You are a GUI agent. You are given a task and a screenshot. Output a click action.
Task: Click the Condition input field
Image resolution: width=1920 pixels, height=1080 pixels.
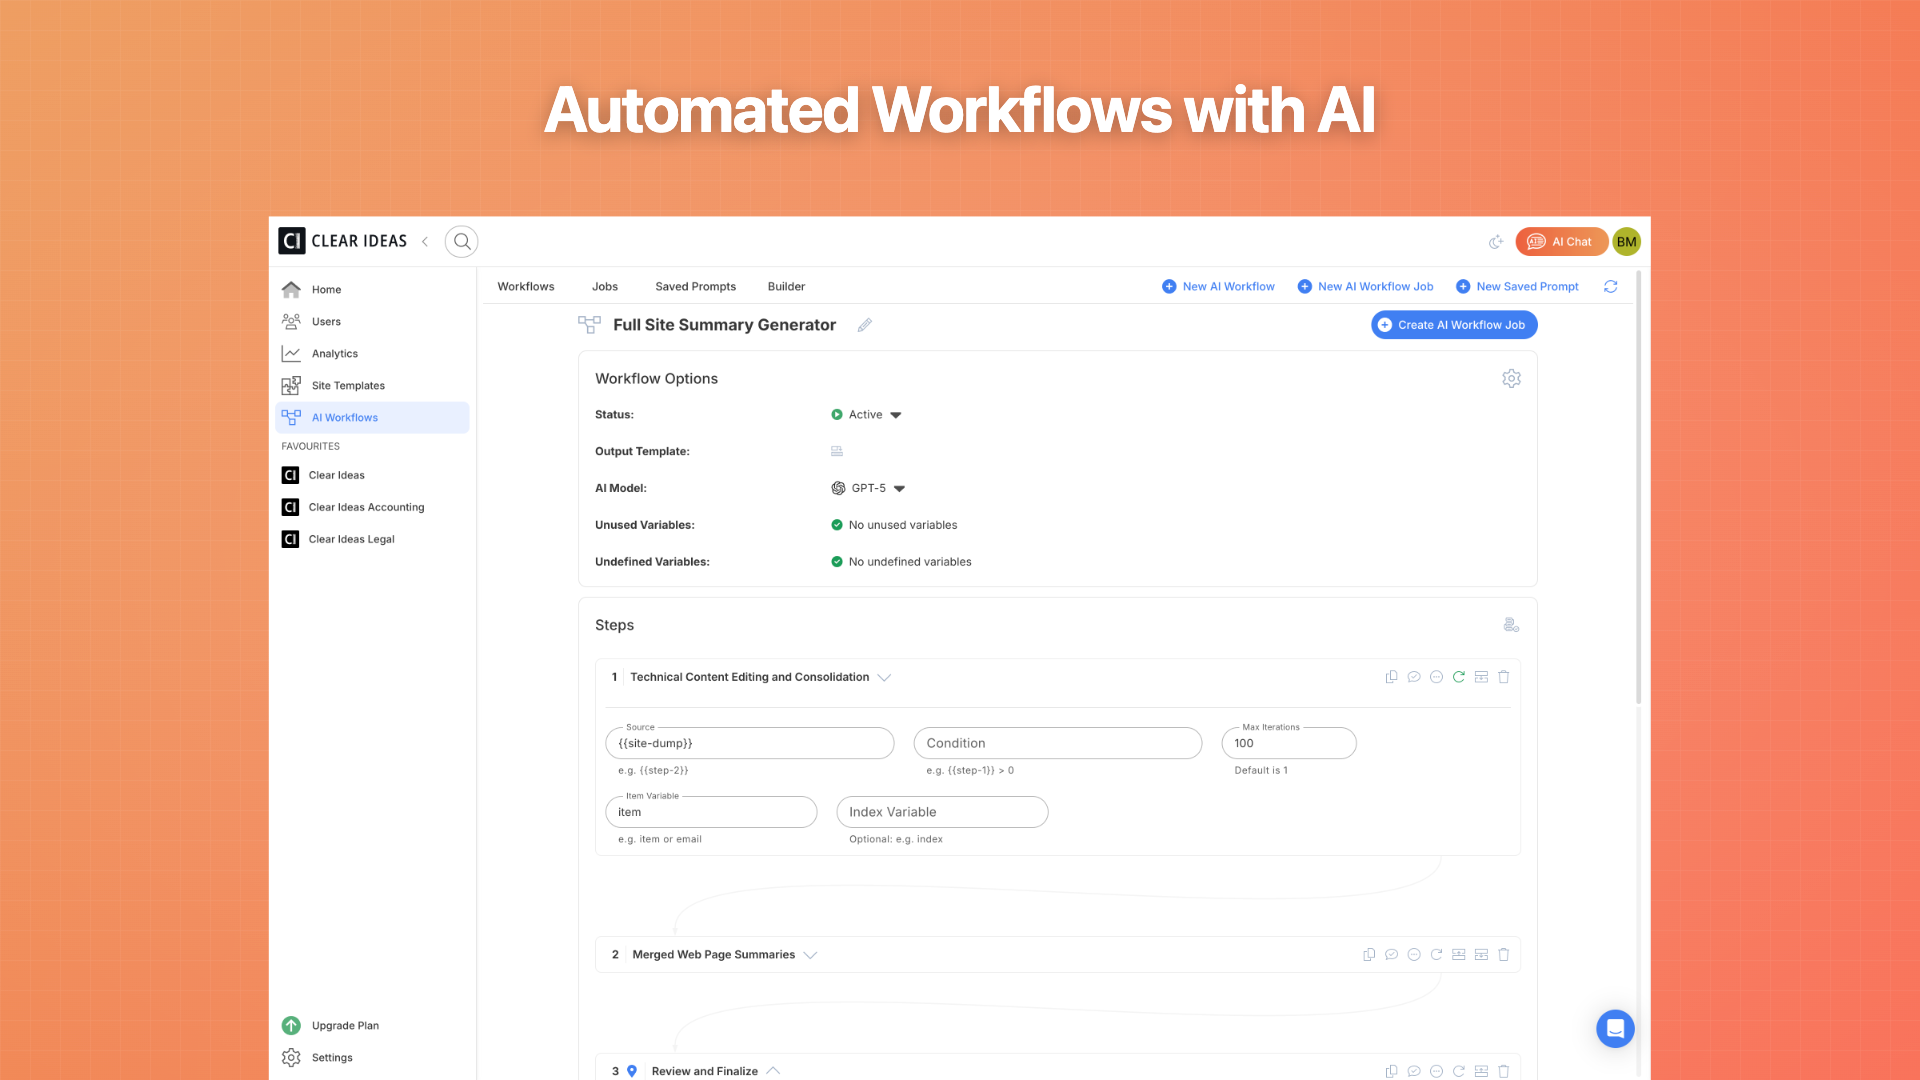[1057, 743]
